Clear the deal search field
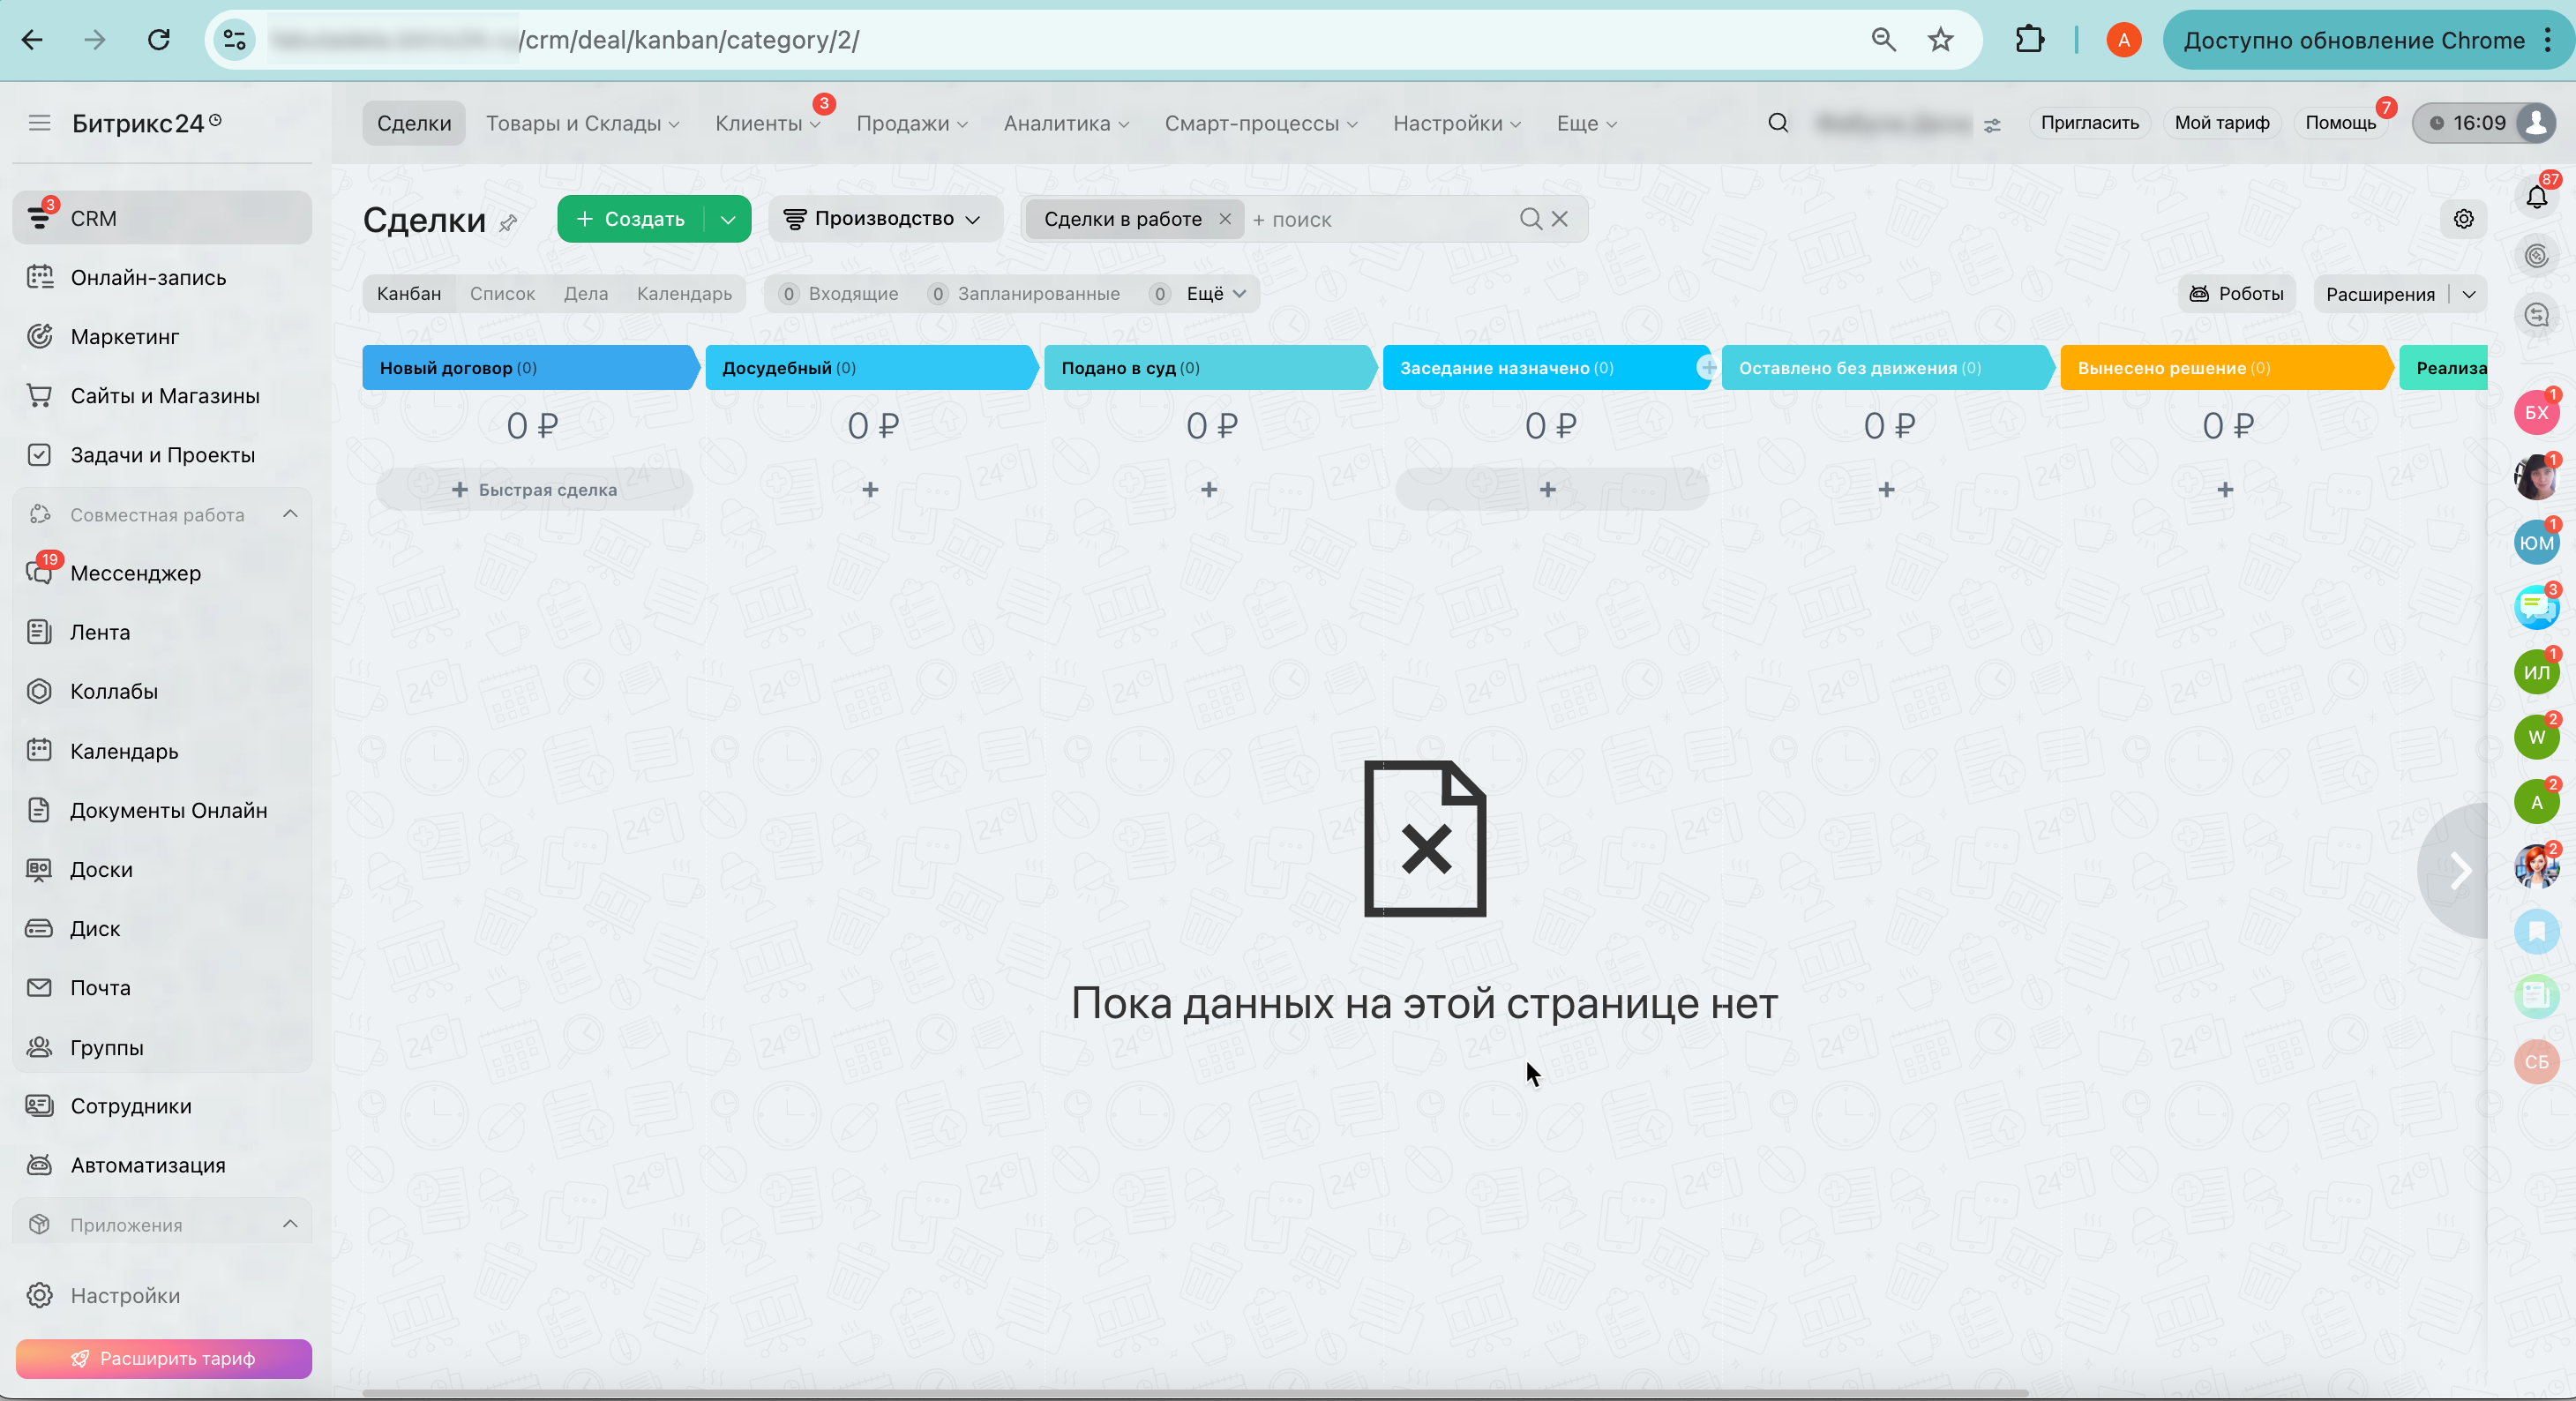 tap(1558, 219)
